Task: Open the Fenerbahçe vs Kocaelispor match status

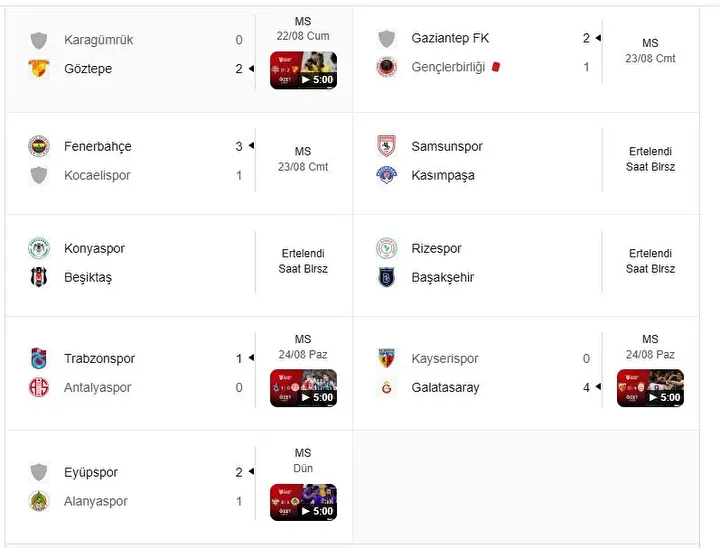Action: point(303,159)
